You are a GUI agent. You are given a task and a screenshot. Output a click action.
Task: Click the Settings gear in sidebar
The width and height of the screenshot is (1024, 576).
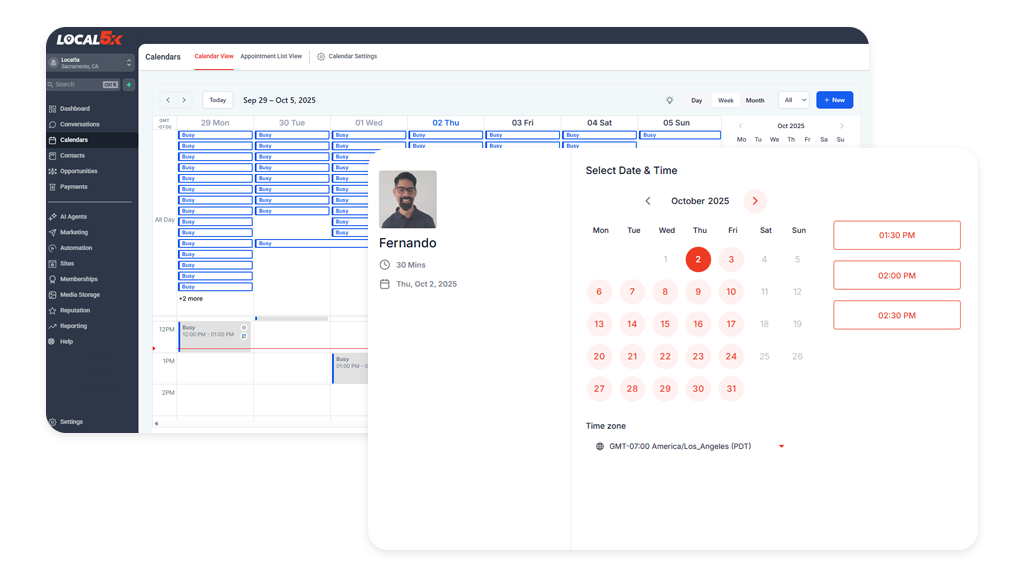[x=52, y=422]
